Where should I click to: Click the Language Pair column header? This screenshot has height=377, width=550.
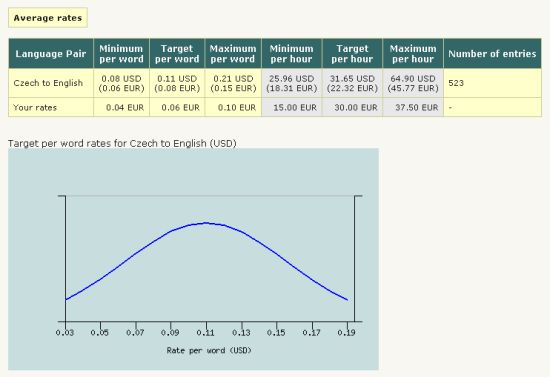(51, 53)
